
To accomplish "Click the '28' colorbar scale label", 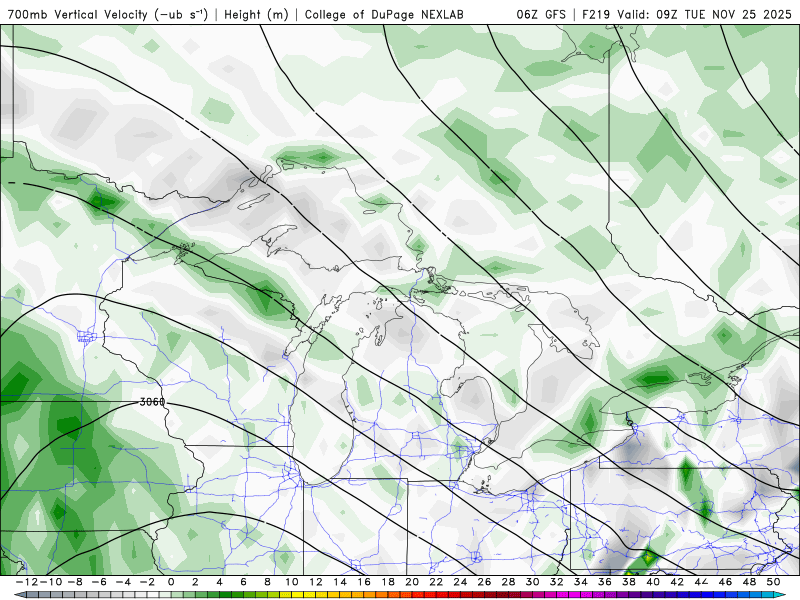I will pyautogui.click(x=509, y=582).
